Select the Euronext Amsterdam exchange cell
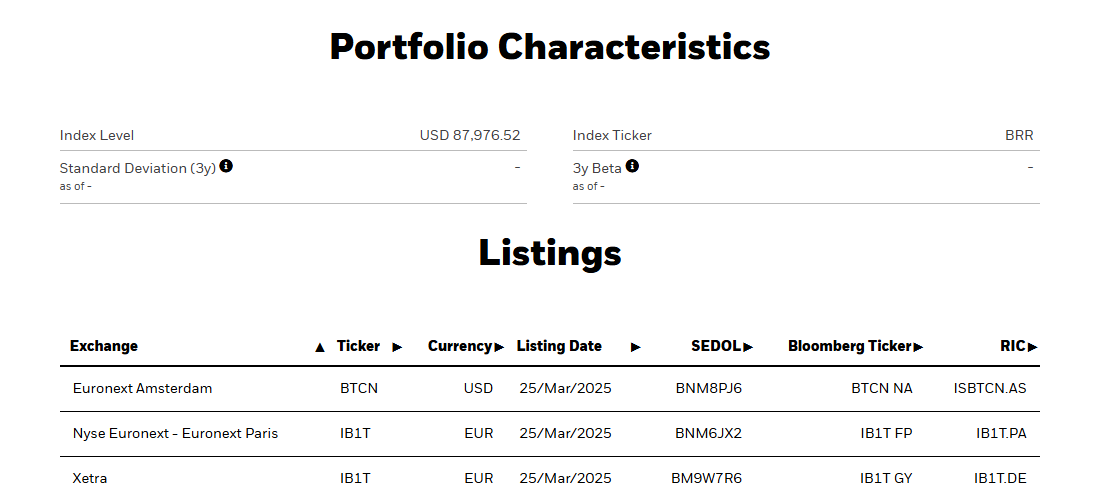1111x499 pixels. coord(142,388)
